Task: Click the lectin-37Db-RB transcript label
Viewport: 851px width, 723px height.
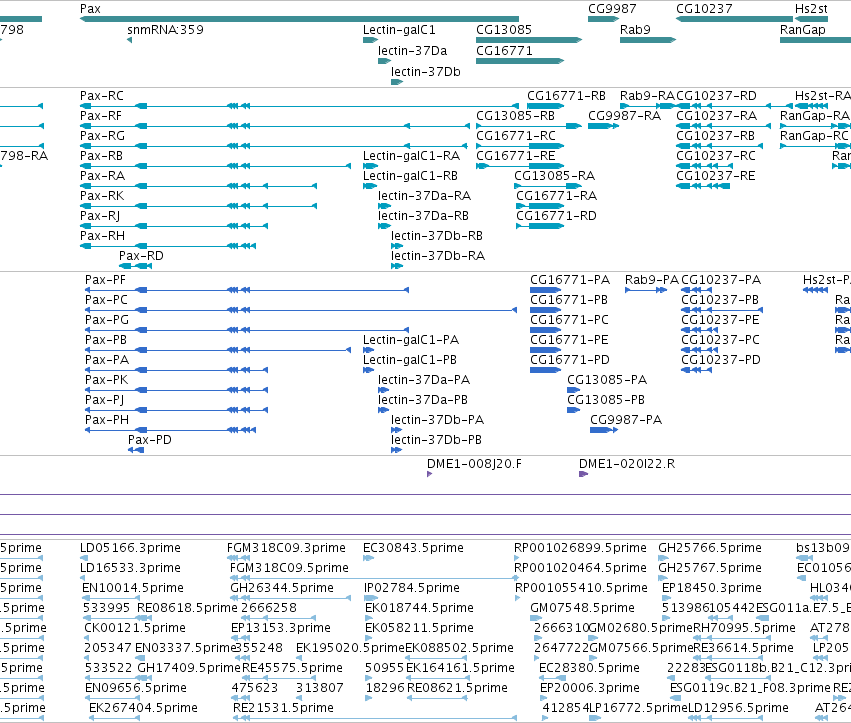Action: pos(437,236)
